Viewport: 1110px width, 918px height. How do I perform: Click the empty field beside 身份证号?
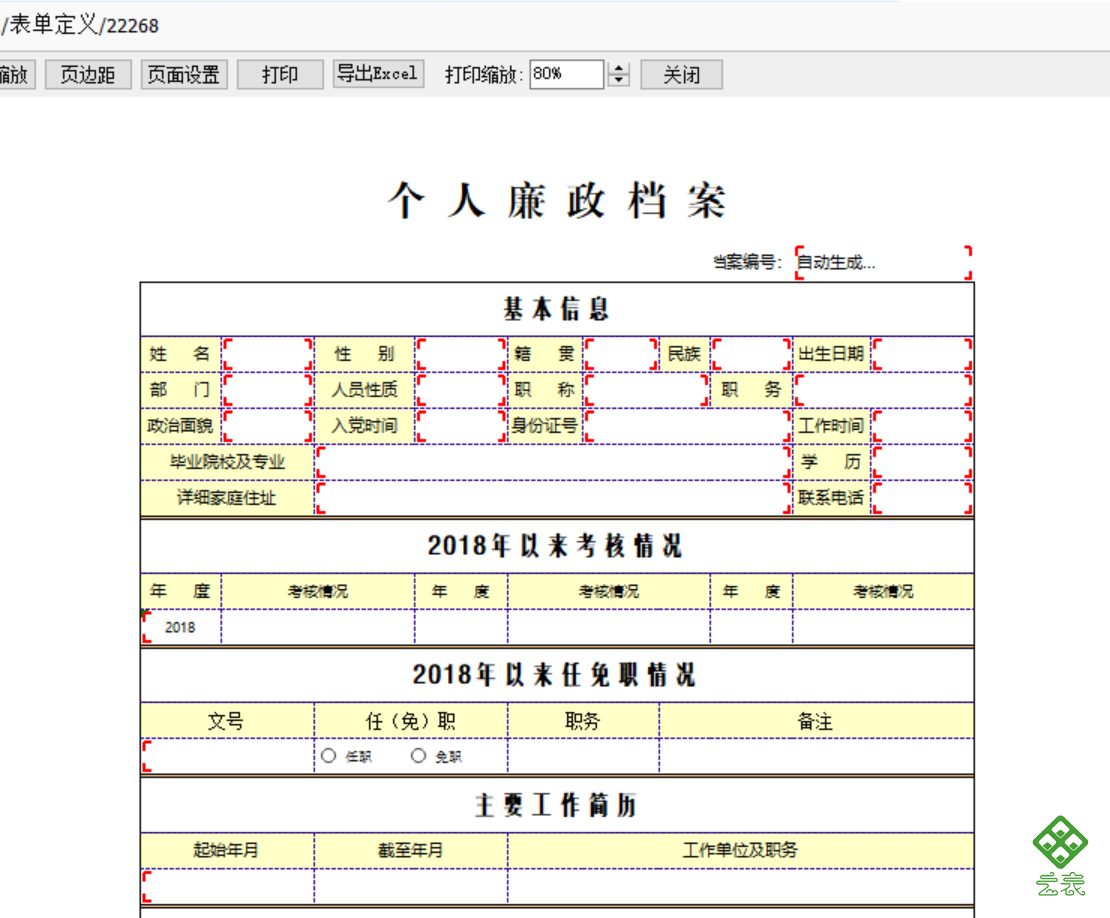point(687,426)
